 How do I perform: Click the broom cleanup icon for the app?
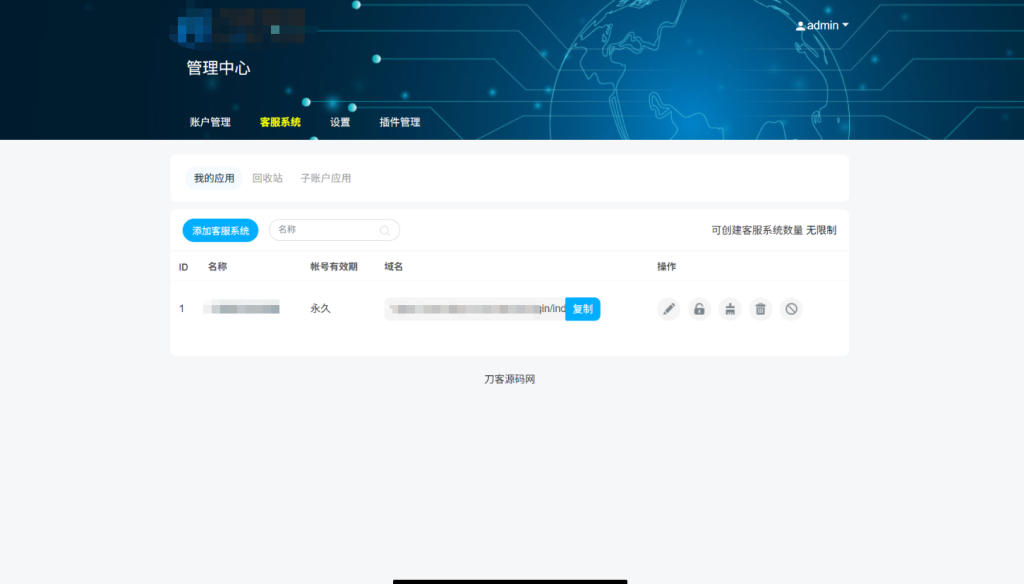(729, 309)
